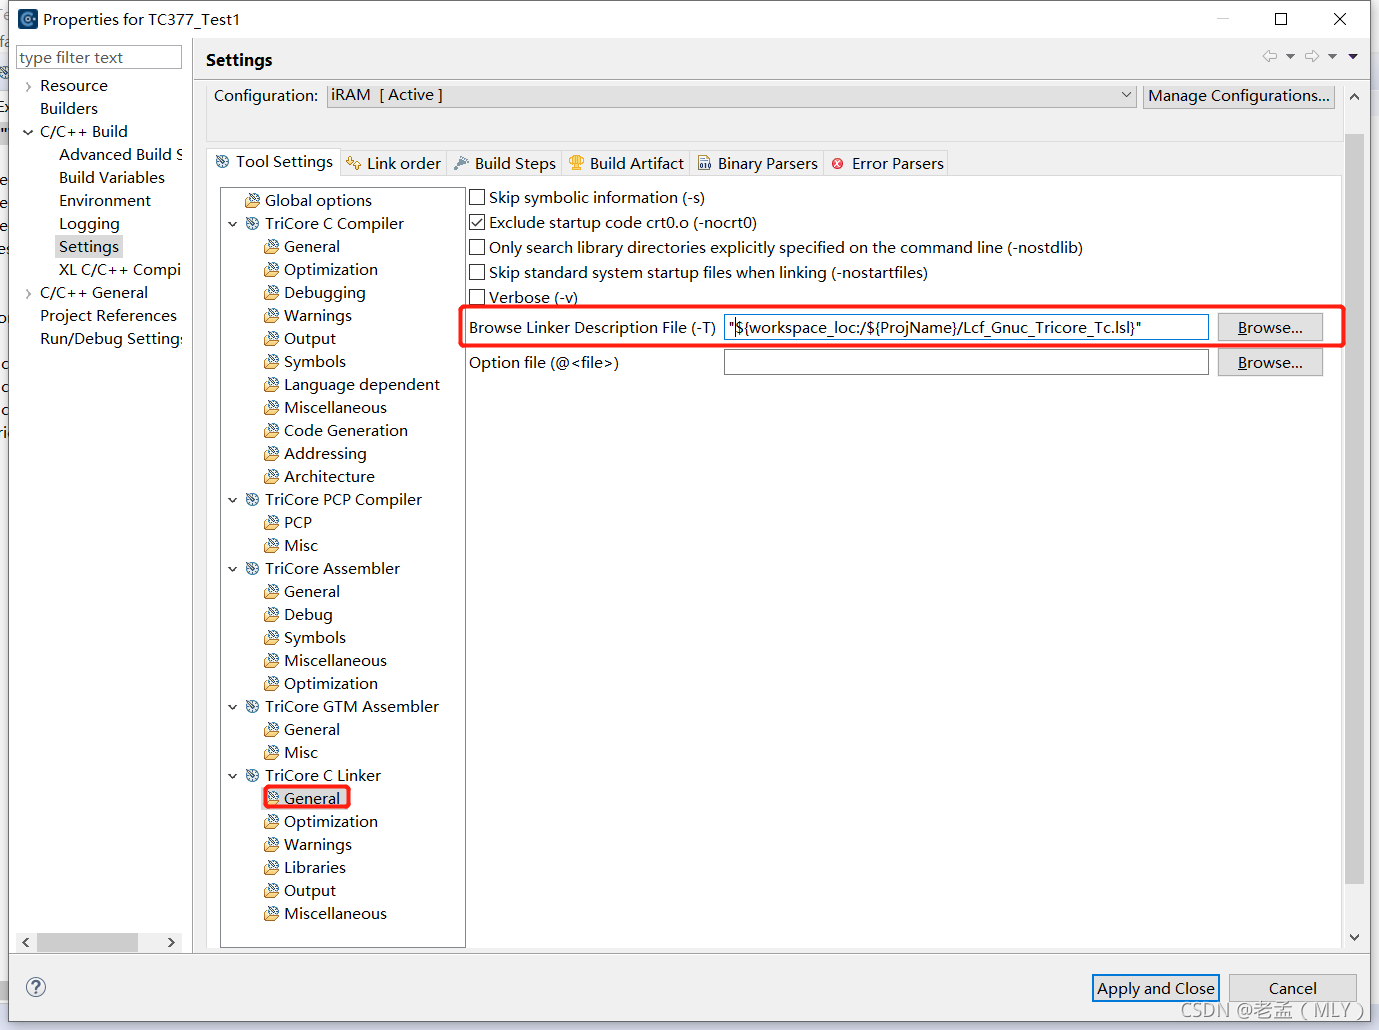
Task: Click the TriCore Assembler gear icon
Action: pyautogui.click(x=253, y=568)
